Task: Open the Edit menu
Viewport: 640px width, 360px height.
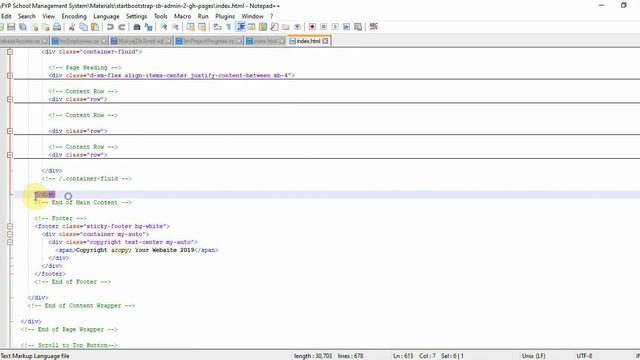Action: [6, 16]
